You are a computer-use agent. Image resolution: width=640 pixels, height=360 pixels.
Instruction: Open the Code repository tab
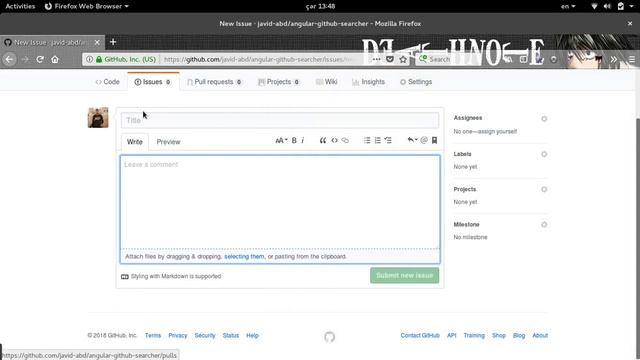click(x=107, y=82)
